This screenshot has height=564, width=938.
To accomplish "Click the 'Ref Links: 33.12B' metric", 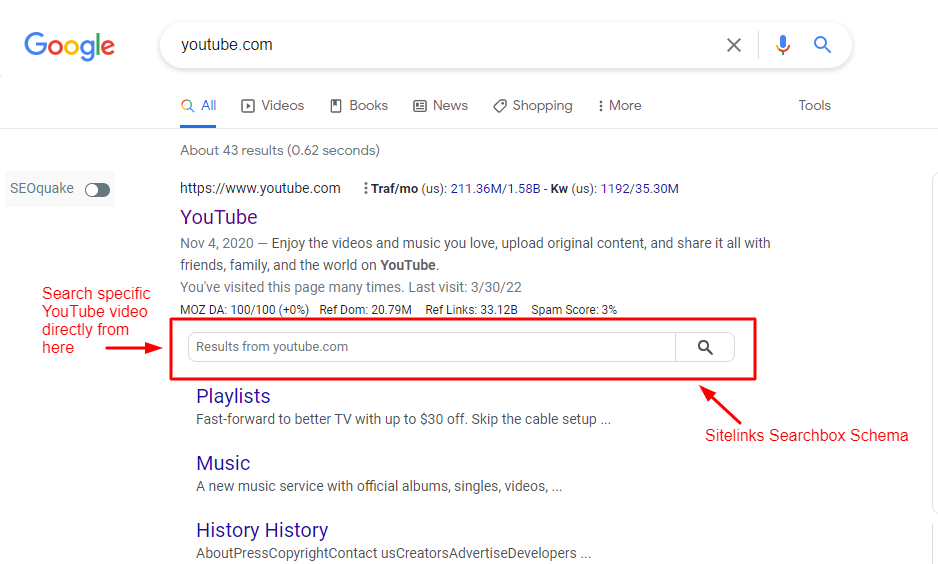I will point(471,310).
